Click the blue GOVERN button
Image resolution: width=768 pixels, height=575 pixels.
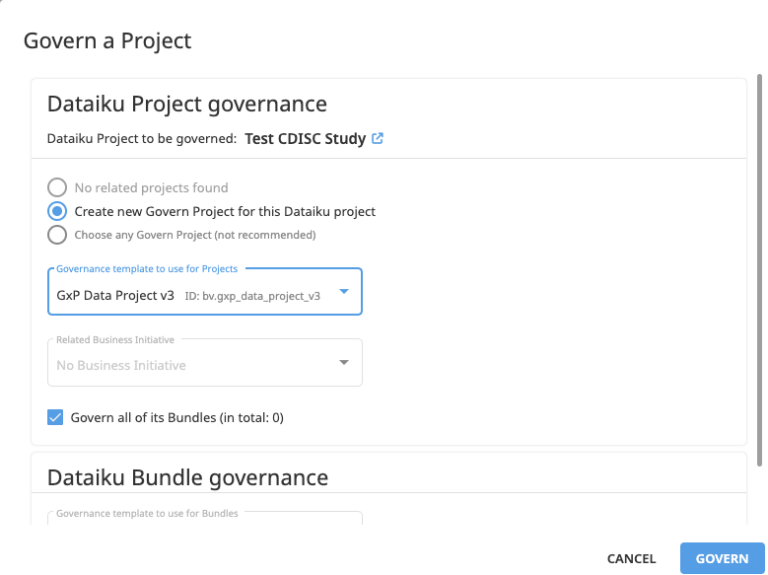[x=722, y=558]
